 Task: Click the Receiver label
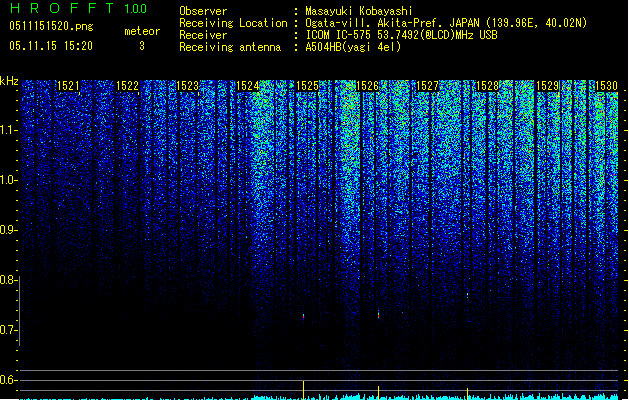pos(203,35)
